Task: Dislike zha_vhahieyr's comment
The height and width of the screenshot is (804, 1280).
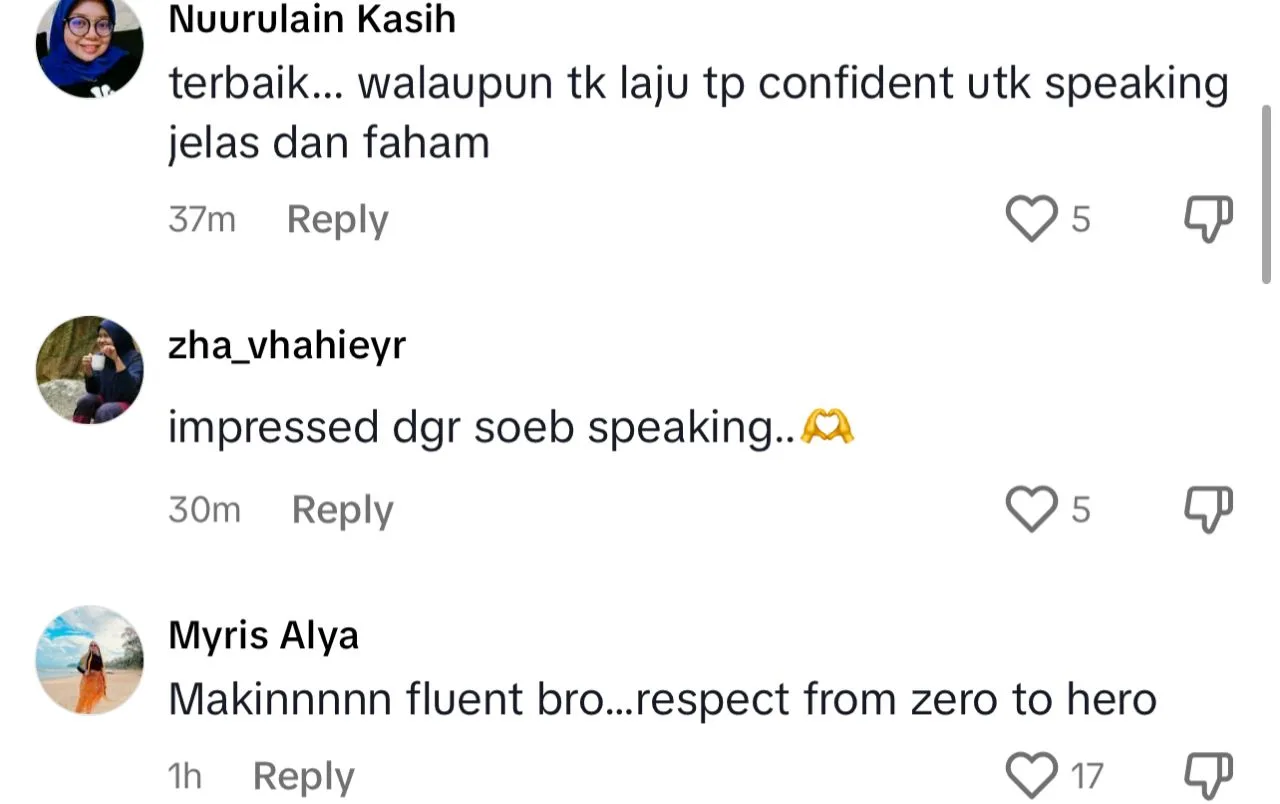Action: (x=1208, y=510)
